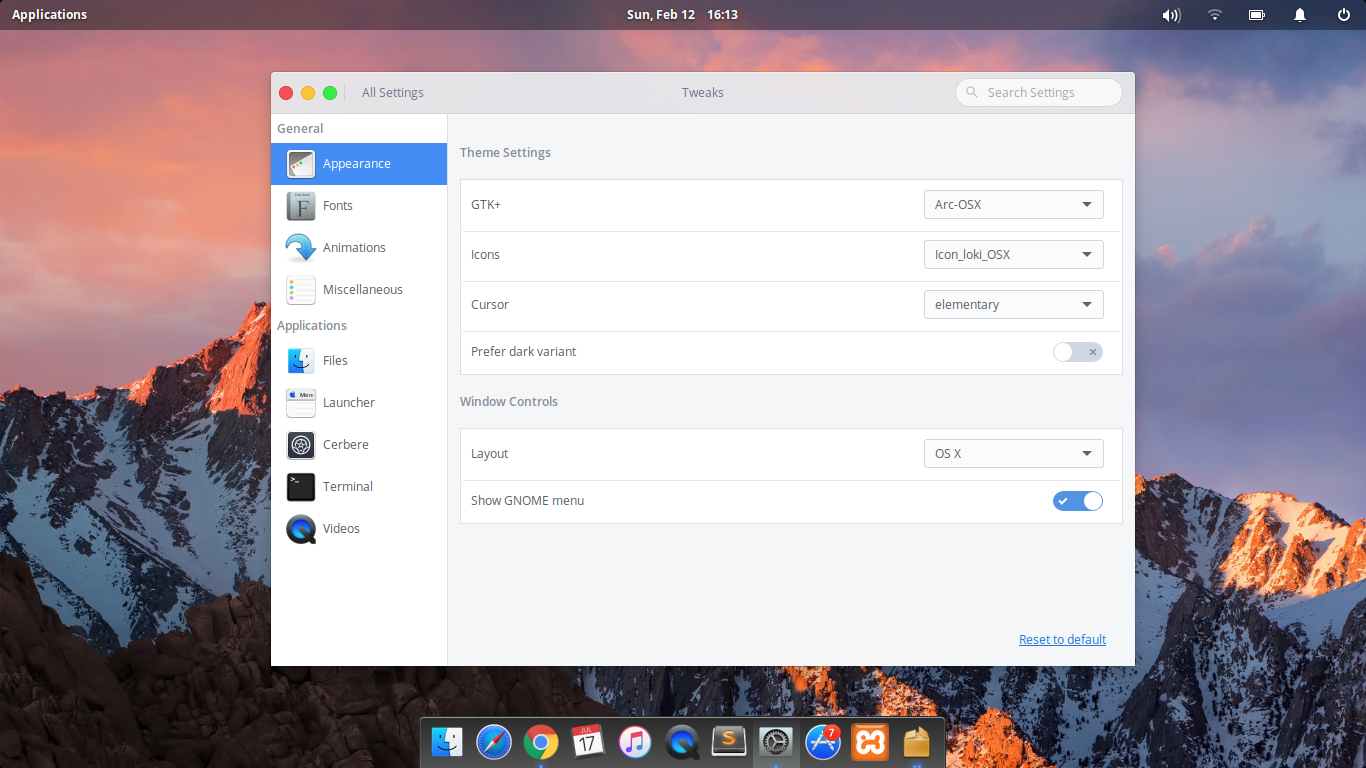The width and height of the screenshot is (1366, 768).
Task: Open the GTK+ theme dropdown
Action: tap(1014, 205)
